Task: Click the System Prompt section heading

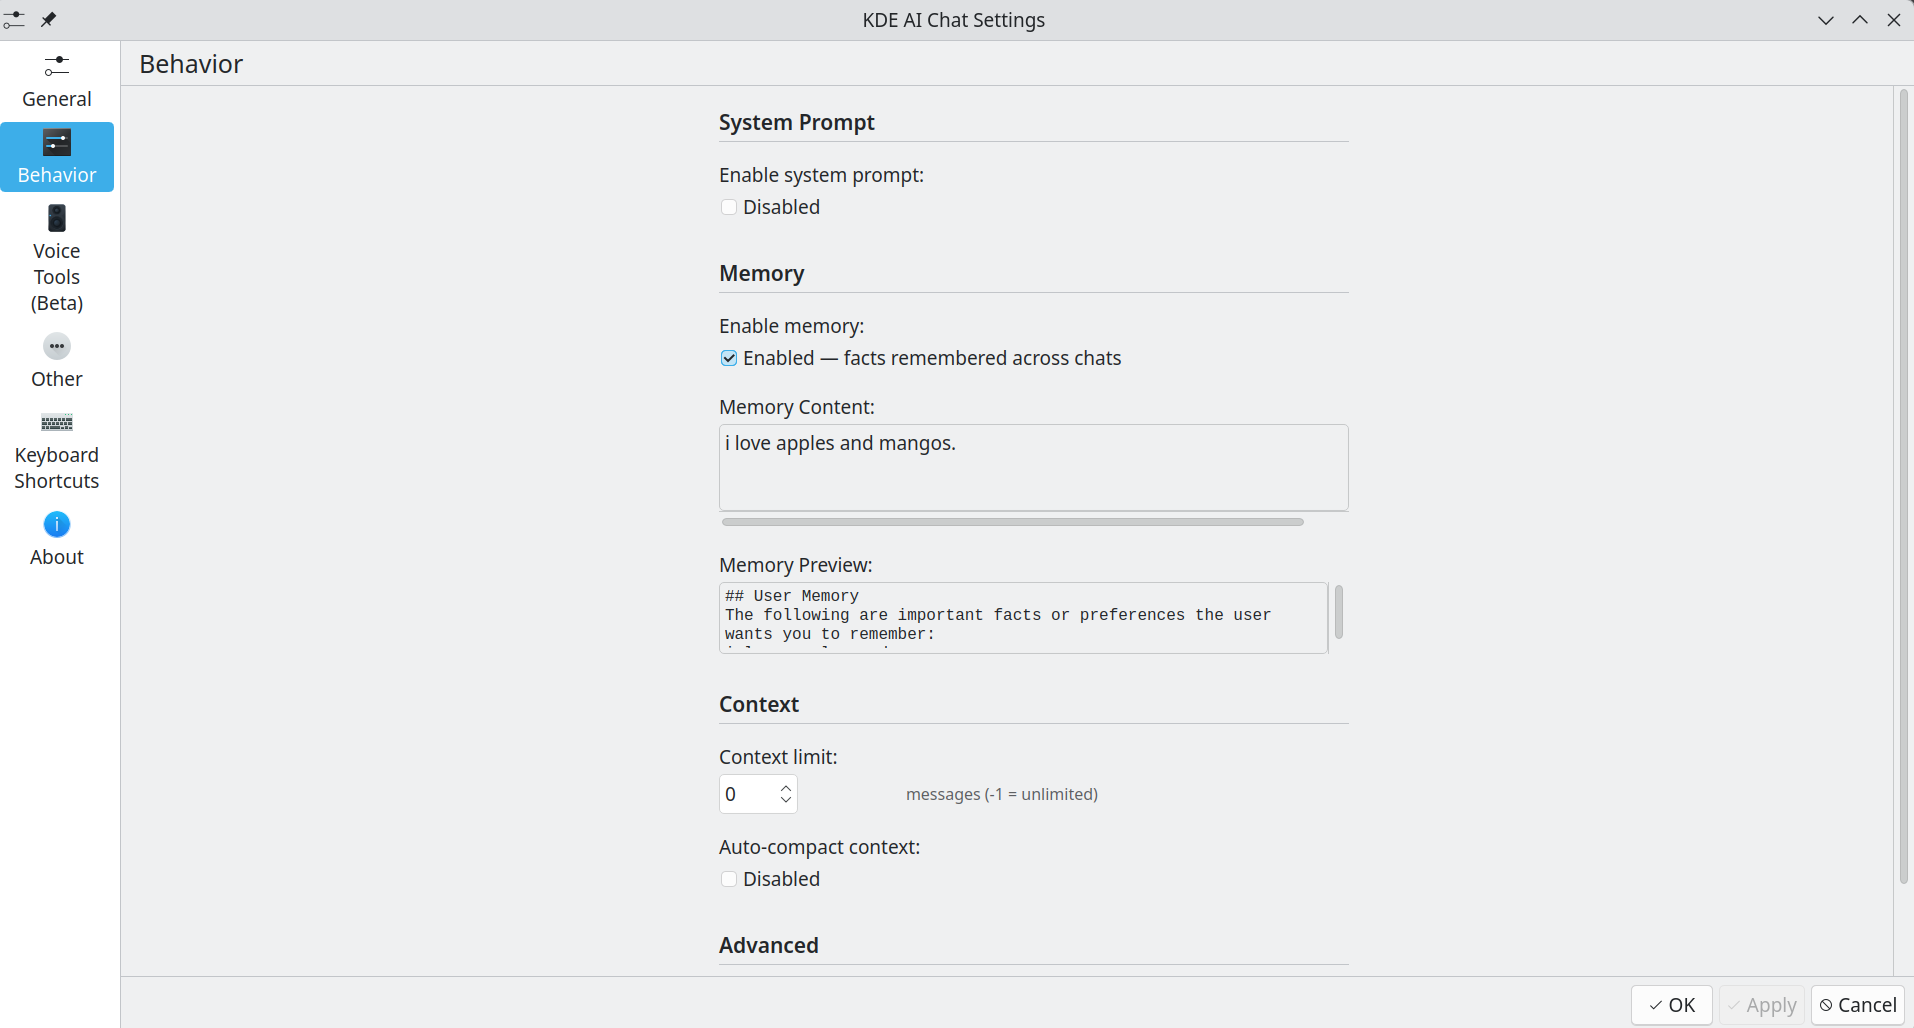Action: tap(796, 122)
